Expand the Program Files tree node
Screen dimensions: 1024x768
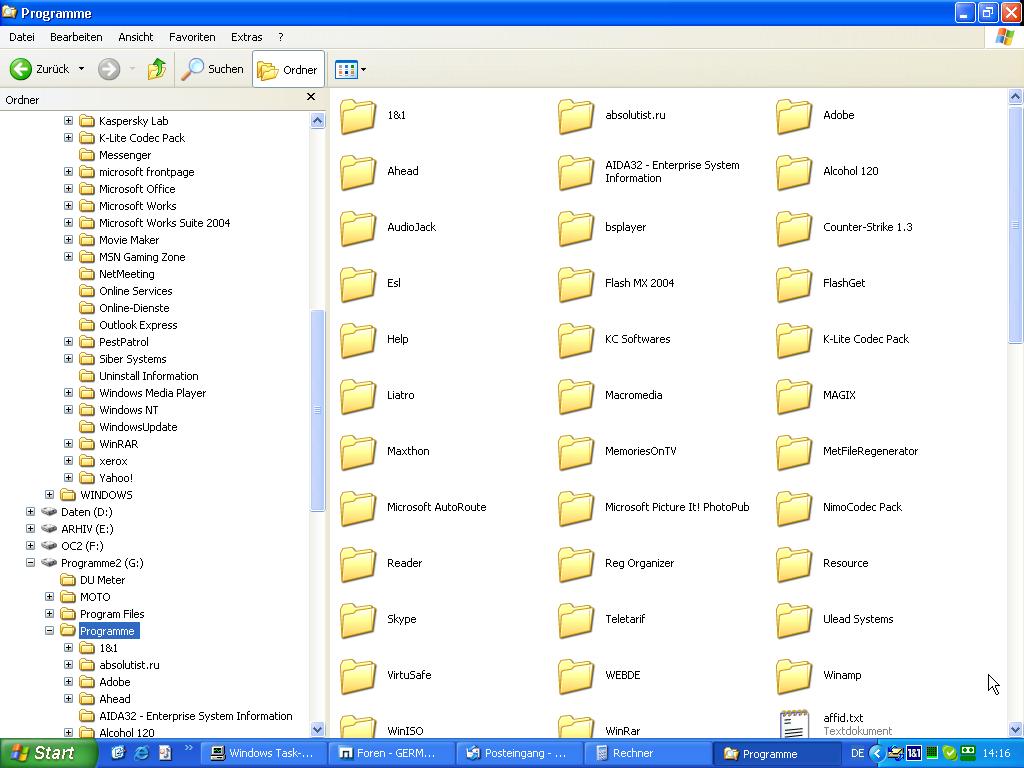coord(50,613)
